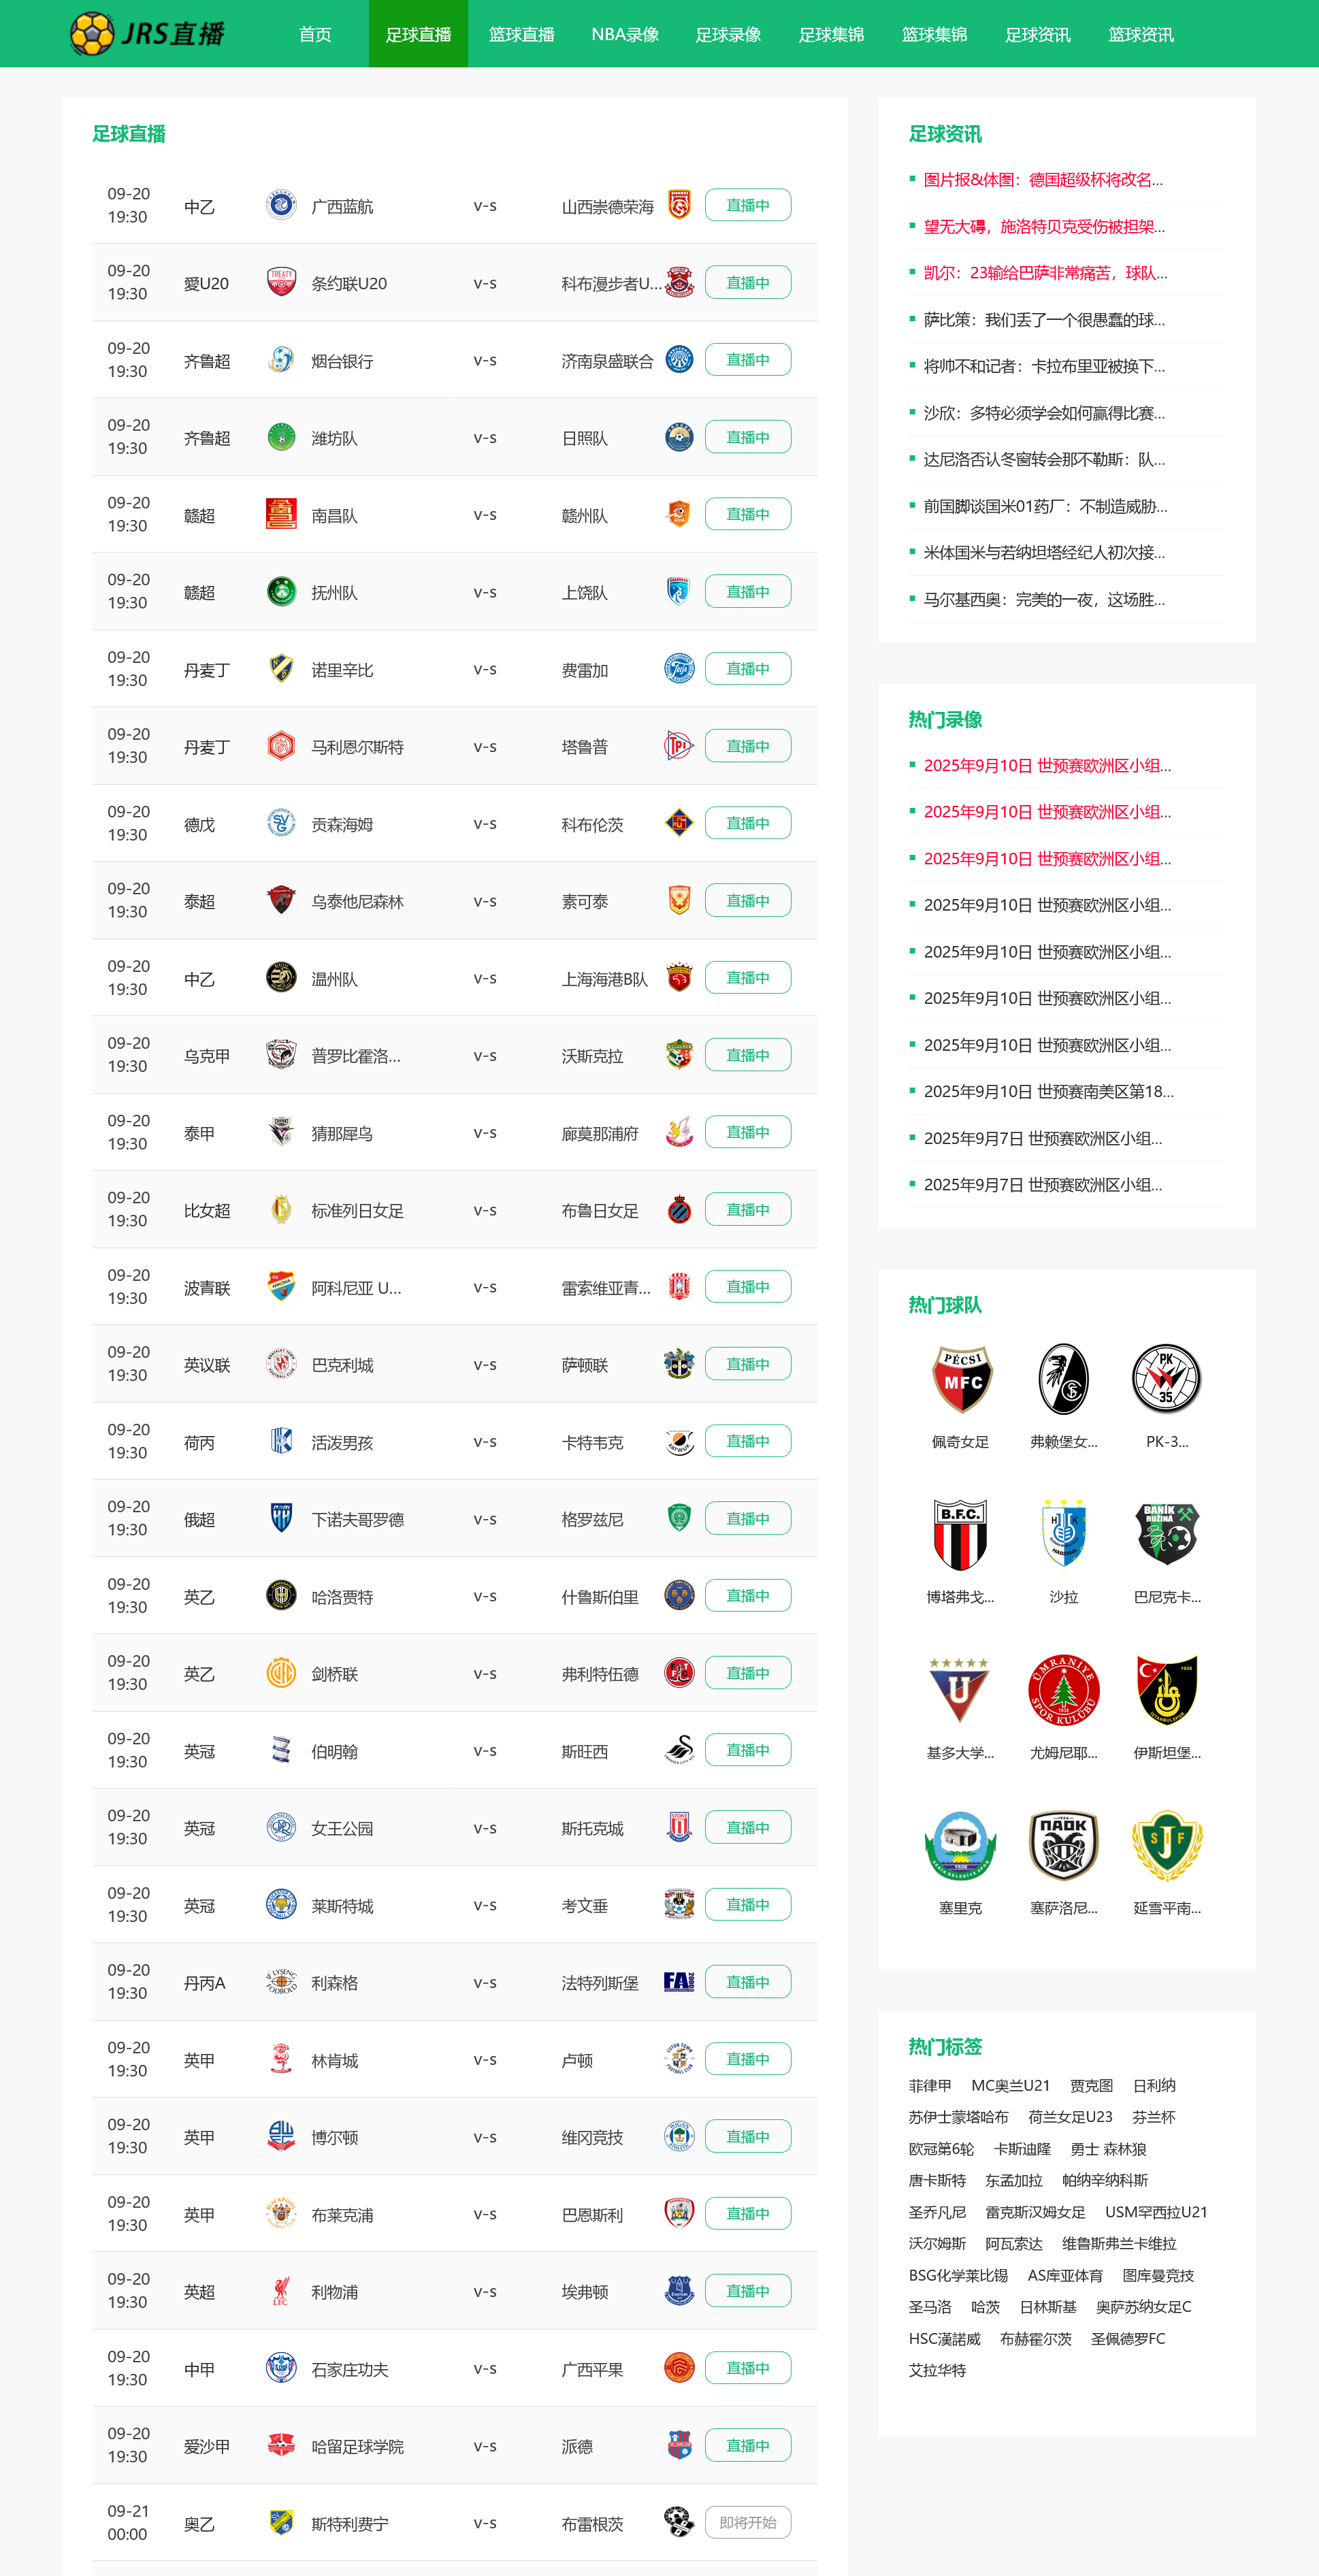Select the 欧冠第6轮 tag link
The height and width of the screenshot is (2576, 1319).
pos(940,2148)
